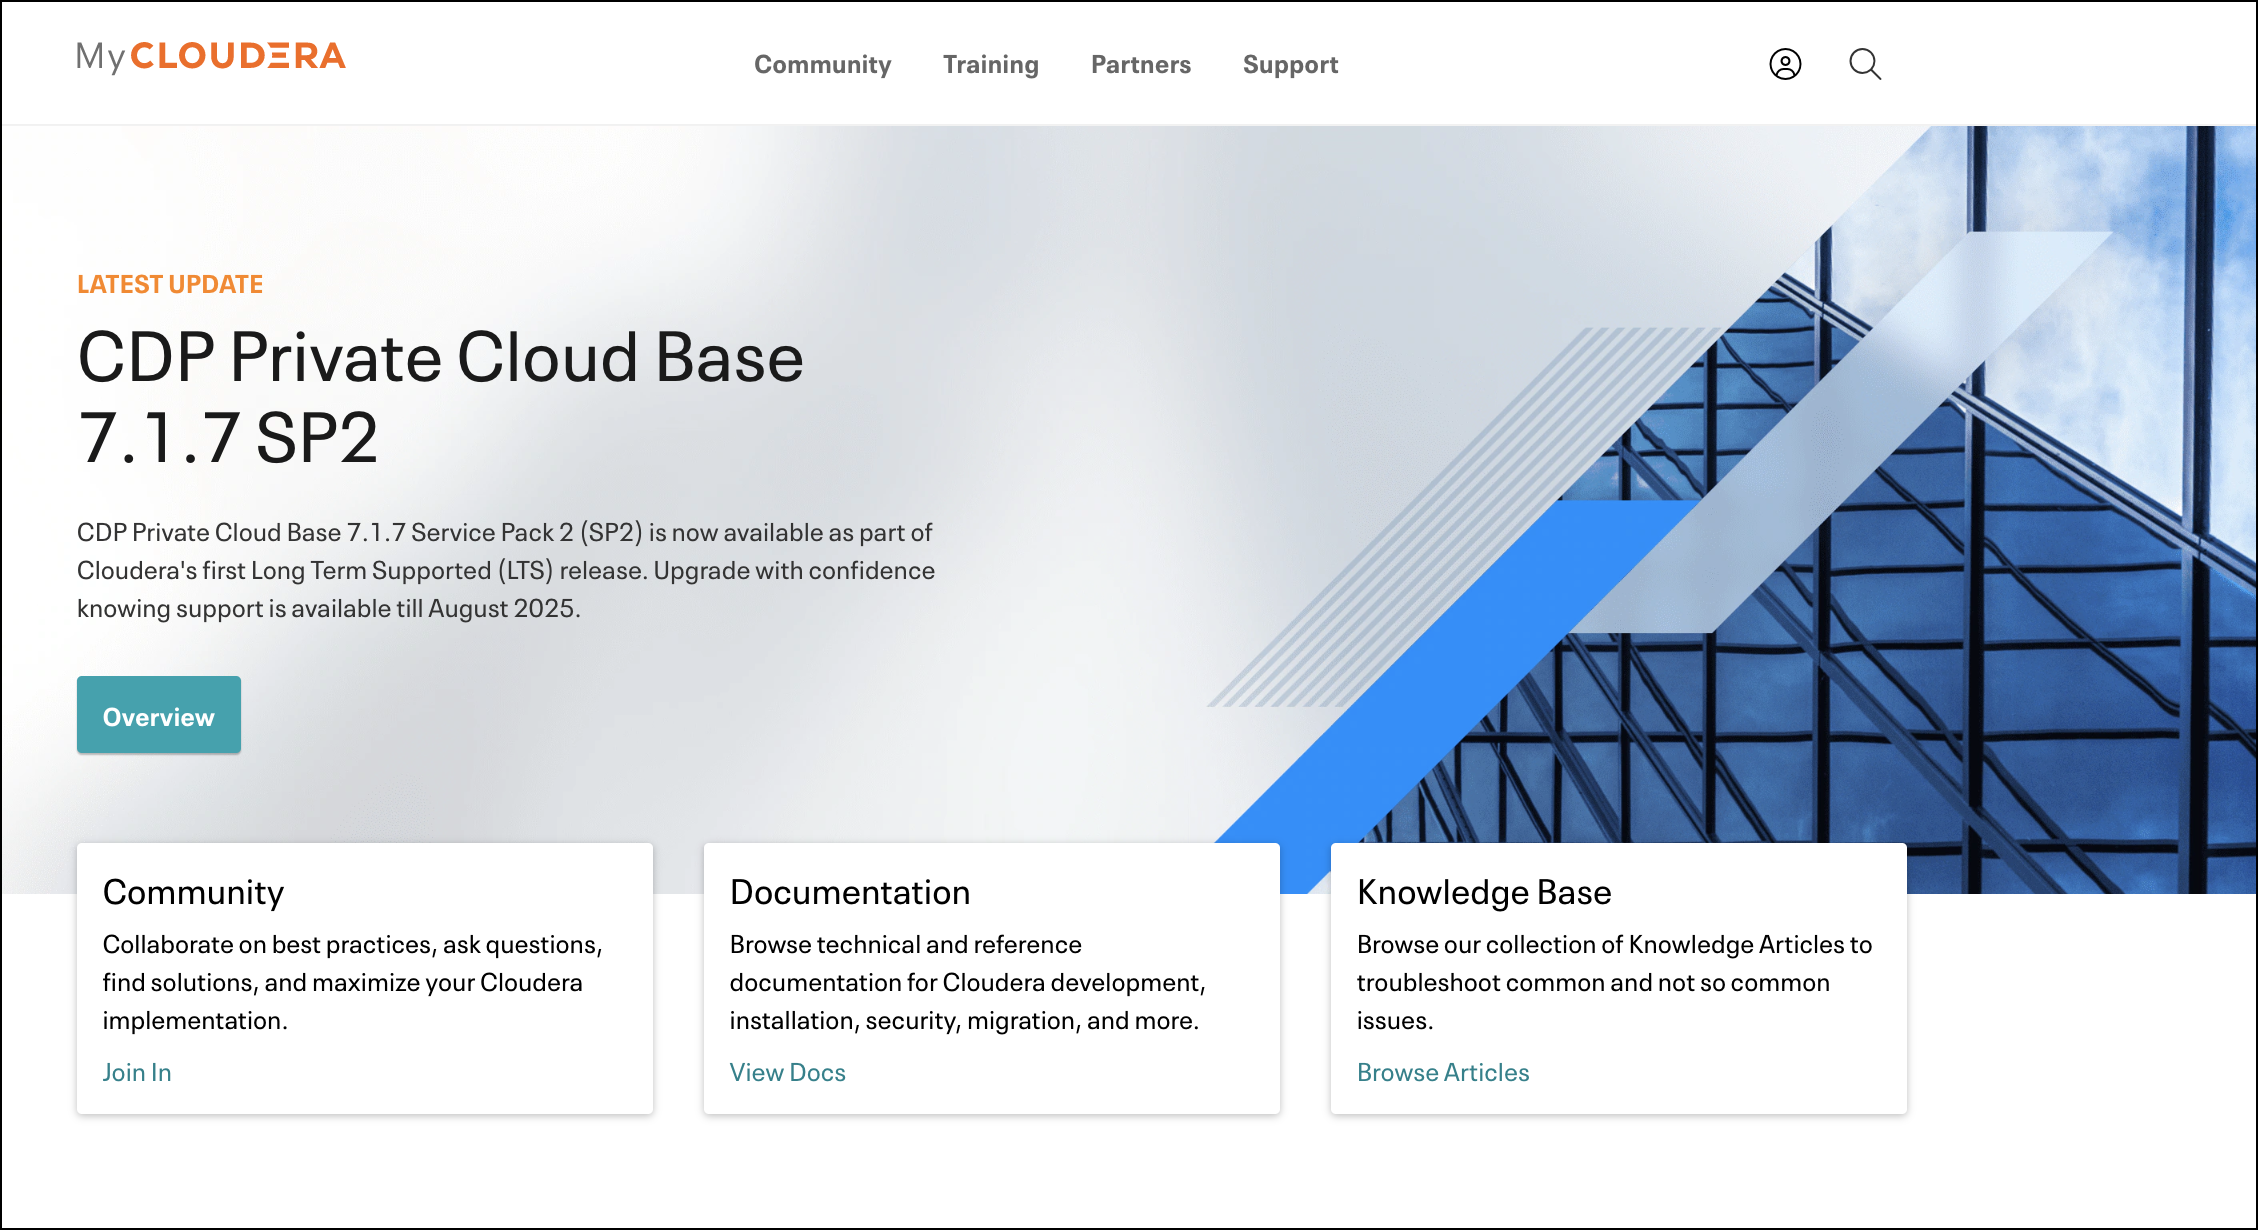Follow the Join In link
The height and width of the screenshot is (1230, 2258).
(137, 1072)
